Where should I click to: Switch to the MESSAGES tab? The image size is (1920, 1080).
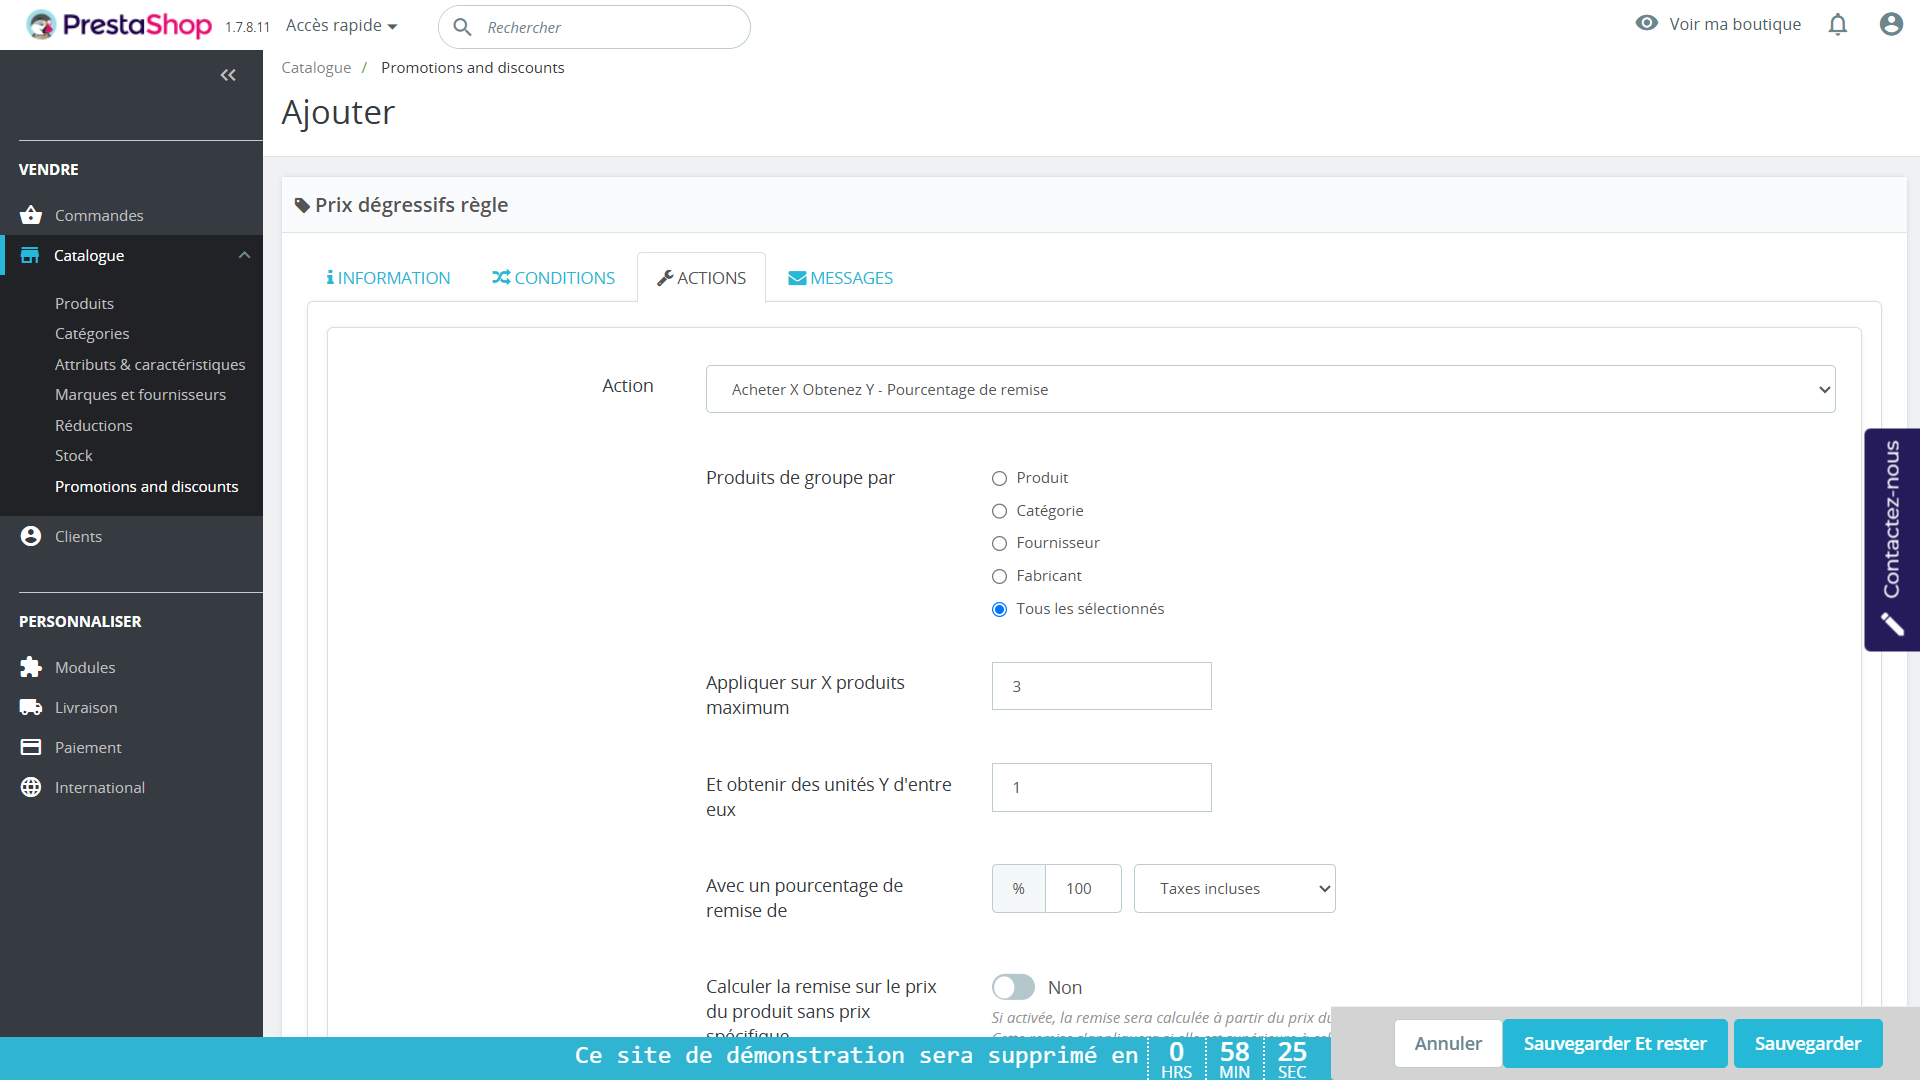click(x=840, y=278)
